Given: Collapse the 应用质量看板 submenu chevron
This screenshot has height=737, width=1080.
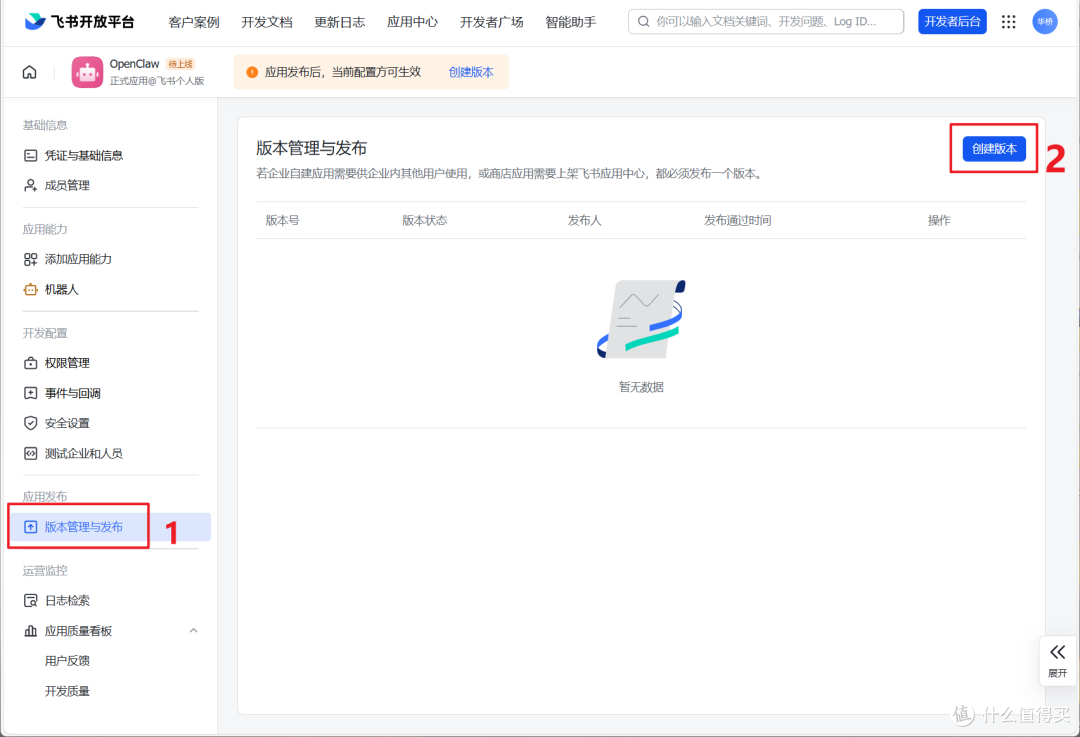Looking at the screenshot, I should (194, 631).
